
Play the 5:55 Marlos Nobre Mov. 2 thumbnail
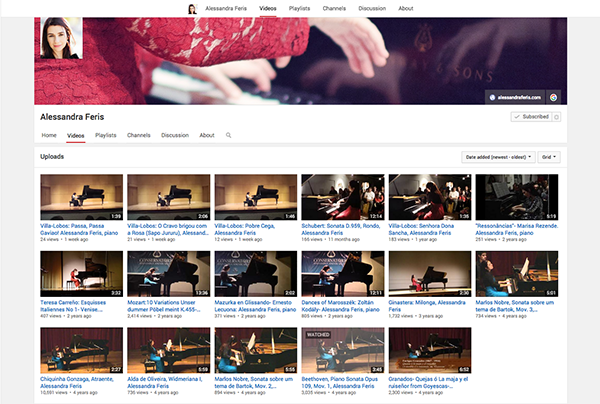(256, 350)
